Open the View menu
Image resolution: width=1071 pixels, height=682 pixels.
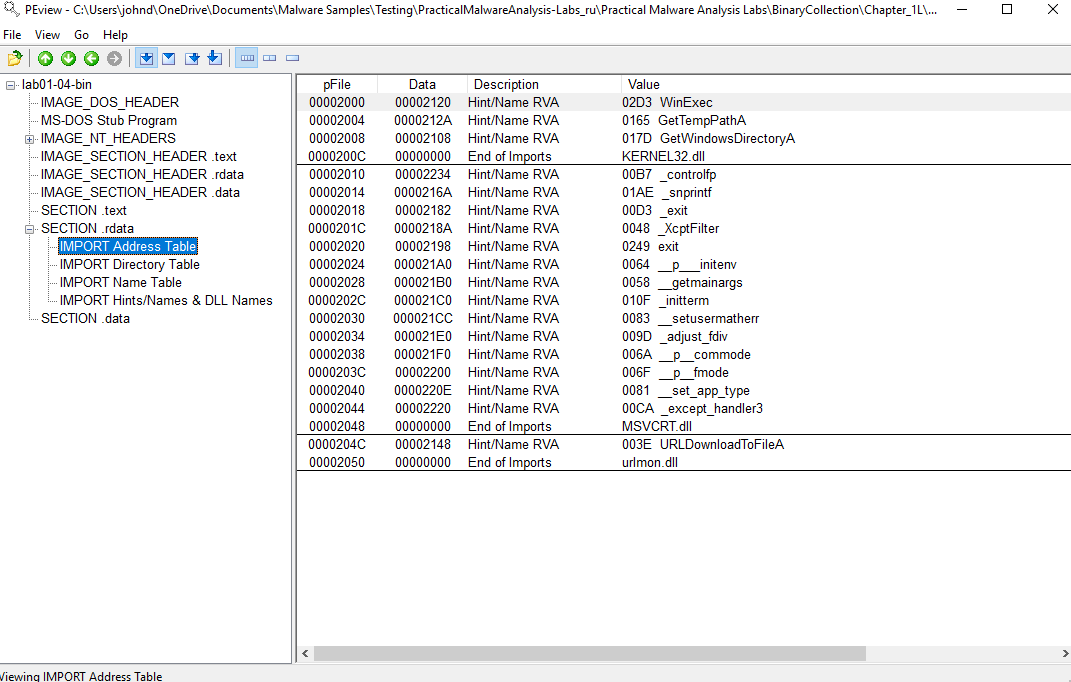[47, 34]
